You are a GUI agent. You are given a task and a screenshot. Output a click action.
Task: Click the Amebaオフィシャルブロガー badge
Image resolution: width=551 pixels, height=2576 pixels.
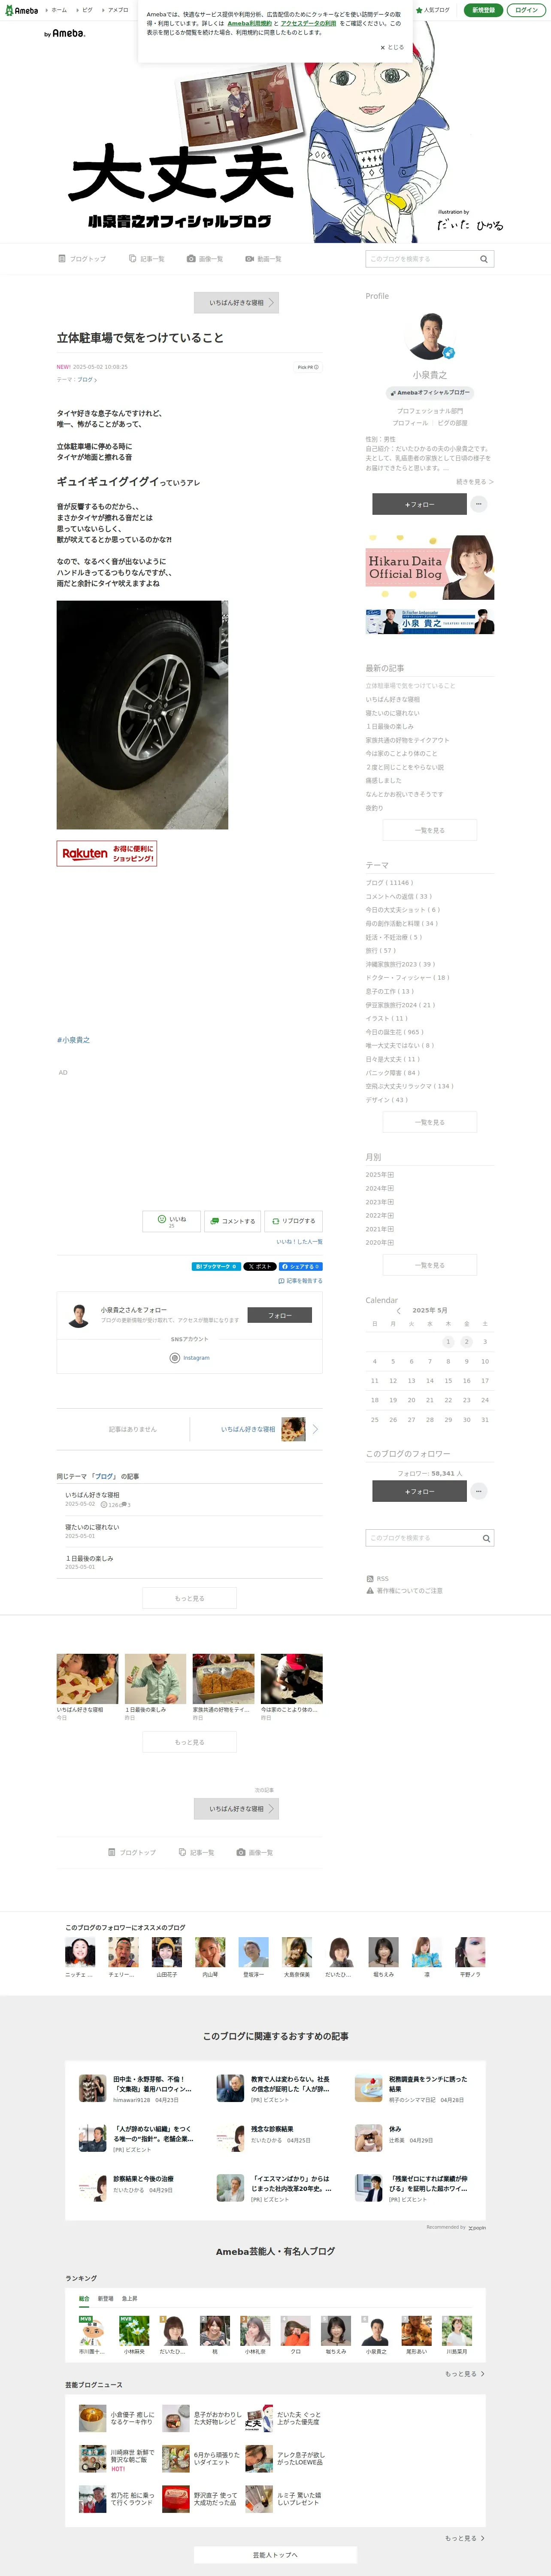tap(430, 393)
